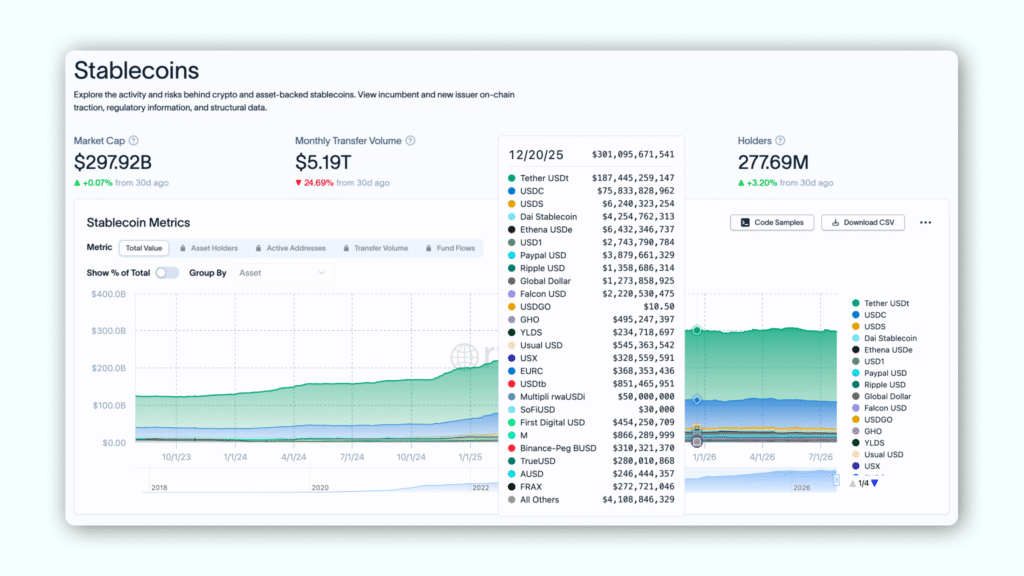Toggle Dai Stablecoin series in chart legend

click(x=884, y=338)
